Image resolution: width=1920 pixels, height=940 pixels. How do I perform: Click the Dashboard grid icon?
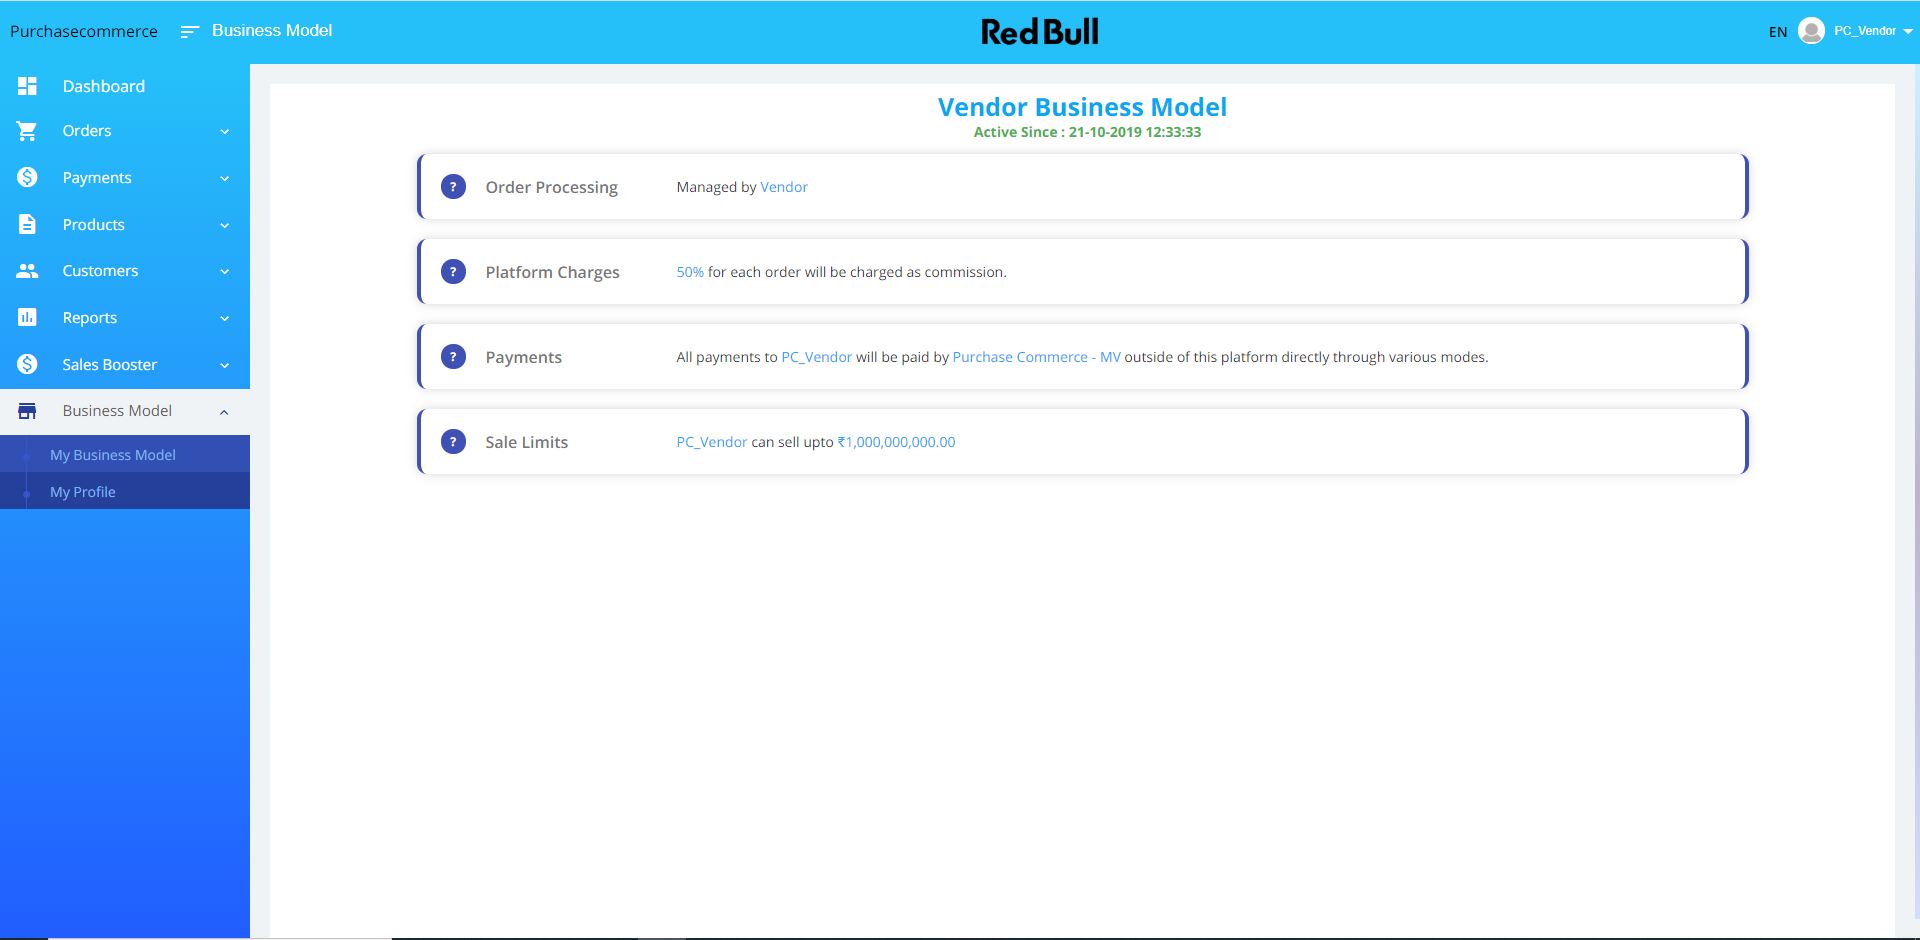coord(27,86)
